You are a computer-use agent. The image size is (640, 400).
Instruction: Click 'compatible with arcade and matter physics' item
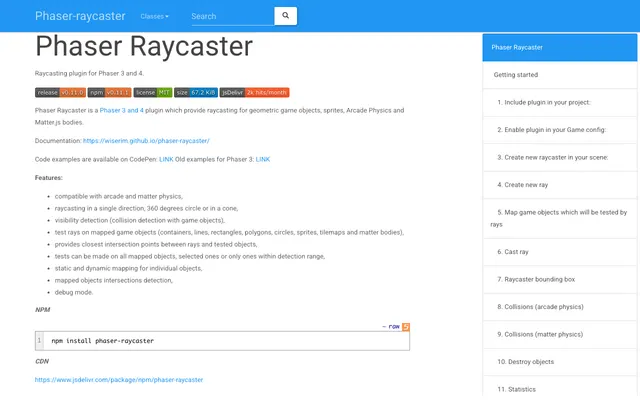(119, 196)
